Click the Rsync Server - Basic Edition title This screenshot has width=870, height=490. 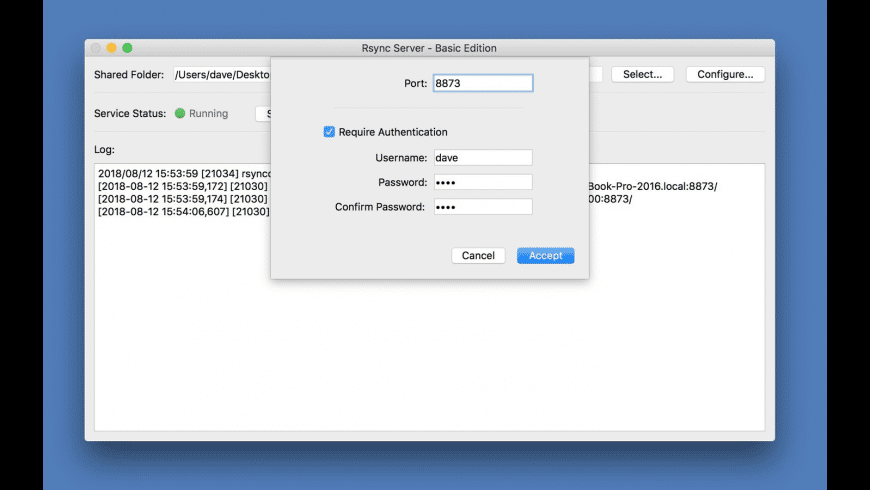[429, 48]
